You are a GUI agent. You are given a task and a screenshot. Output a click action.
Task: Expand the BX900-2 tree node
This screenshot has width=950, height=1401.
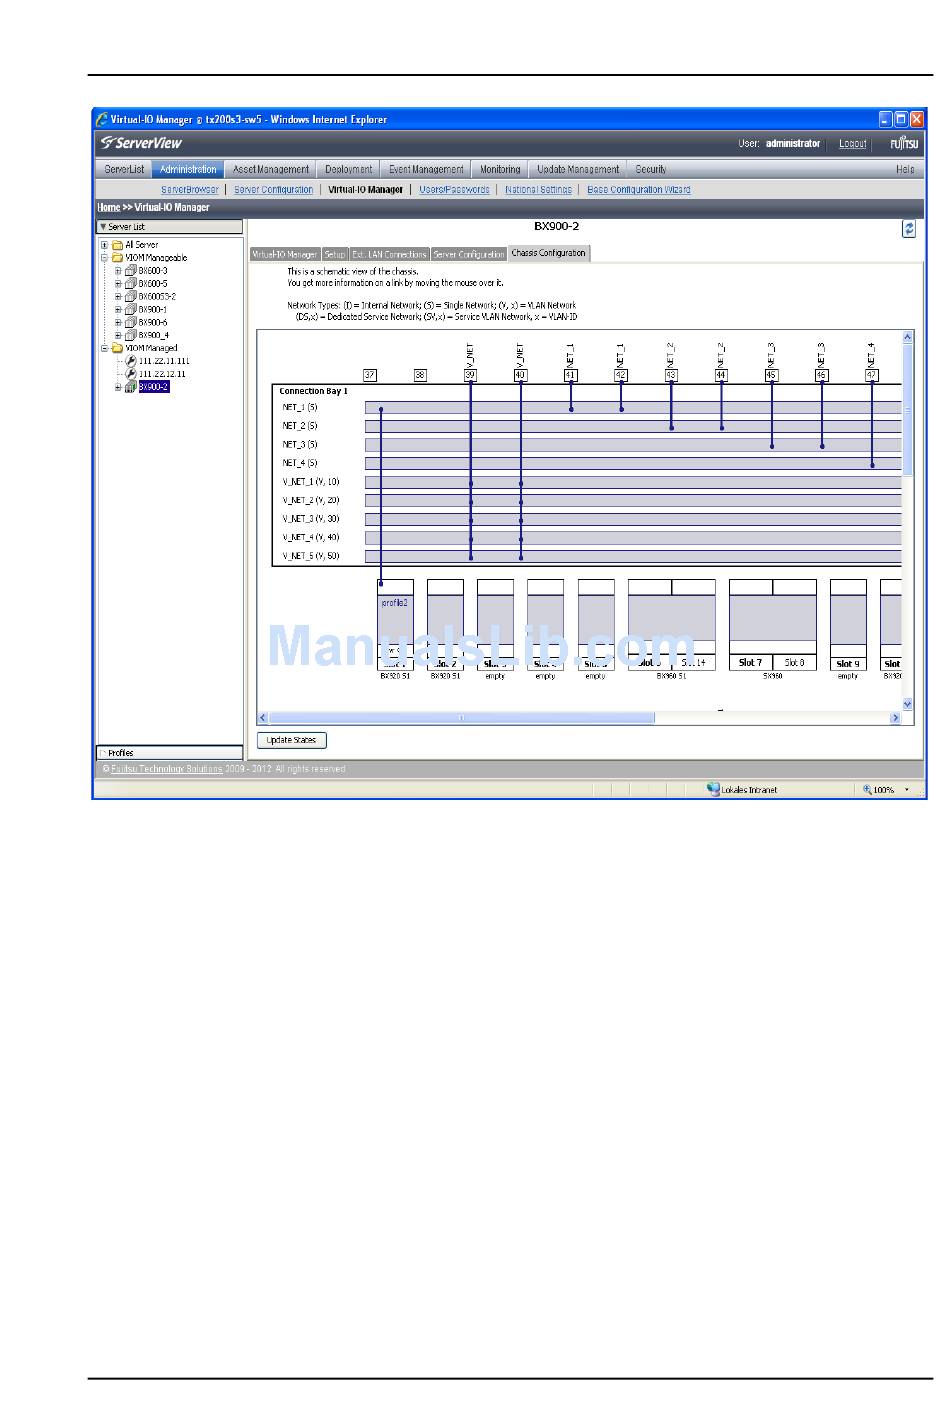[x=117, y=387]
